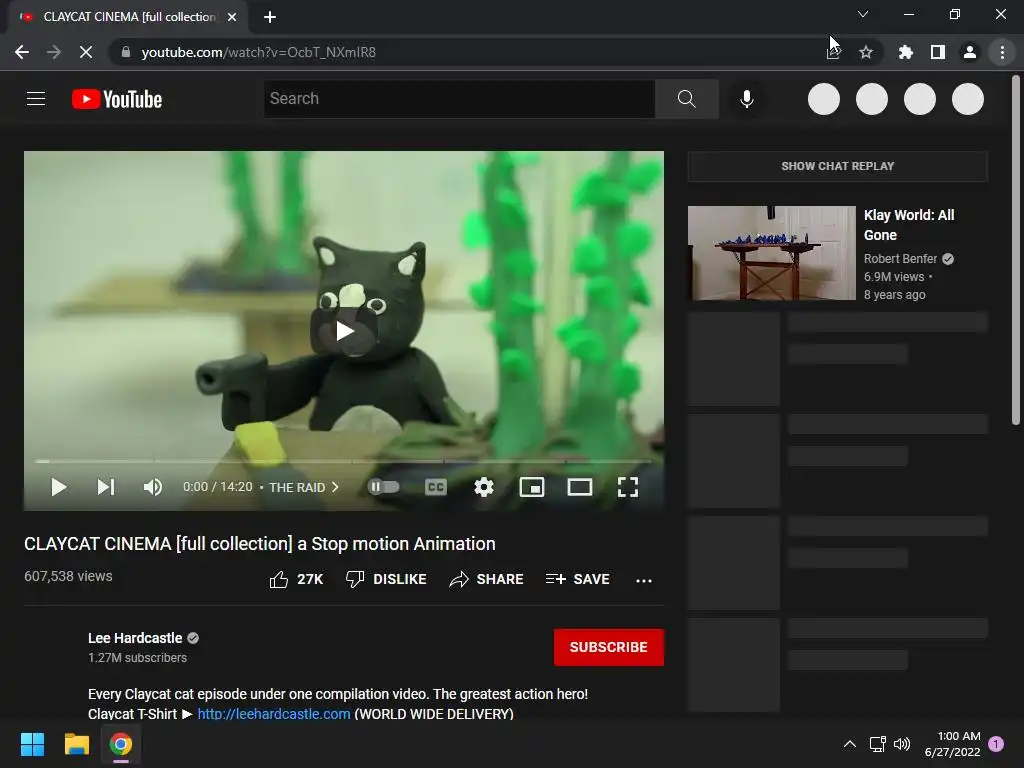Open Chrome profile menu

970,52
